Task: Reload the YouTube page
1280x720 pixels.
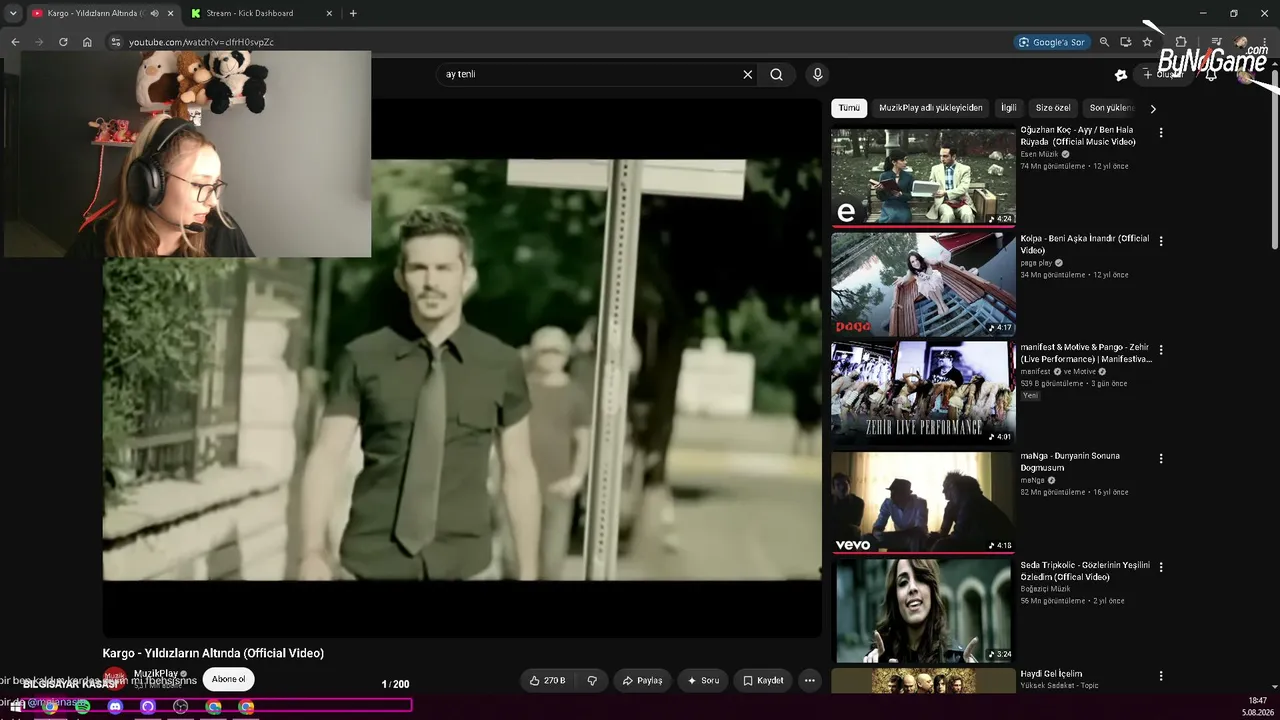Action: click(x=63, y=42)
